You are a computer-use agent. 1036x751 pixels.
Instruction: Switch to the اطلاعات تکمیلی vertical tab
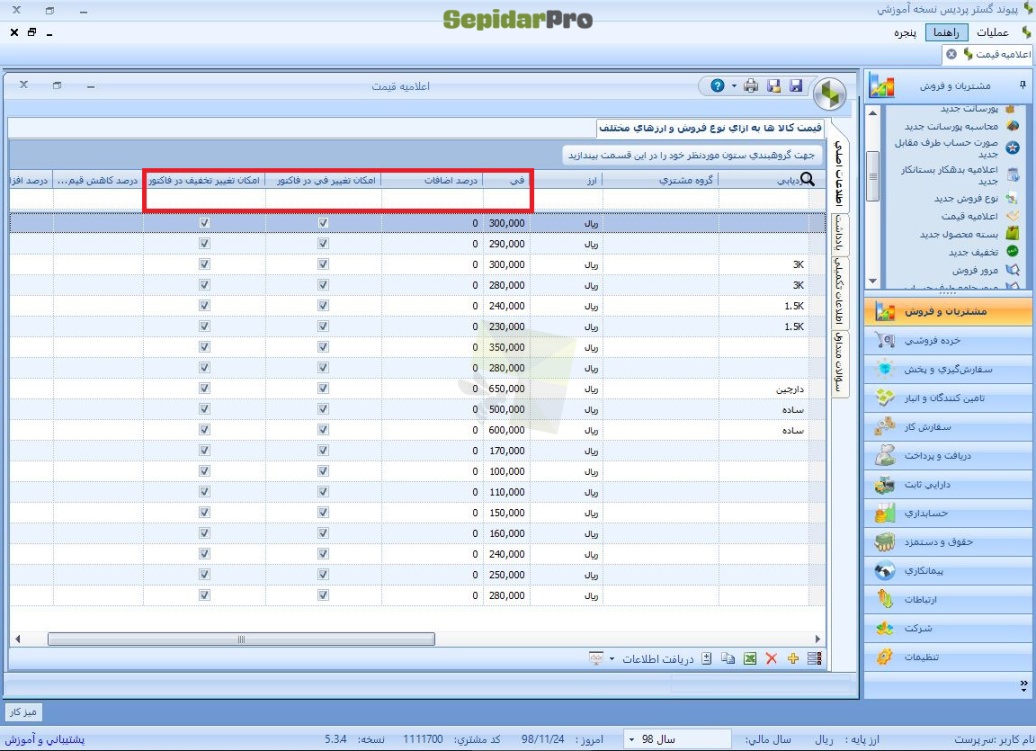click(838, 292)
